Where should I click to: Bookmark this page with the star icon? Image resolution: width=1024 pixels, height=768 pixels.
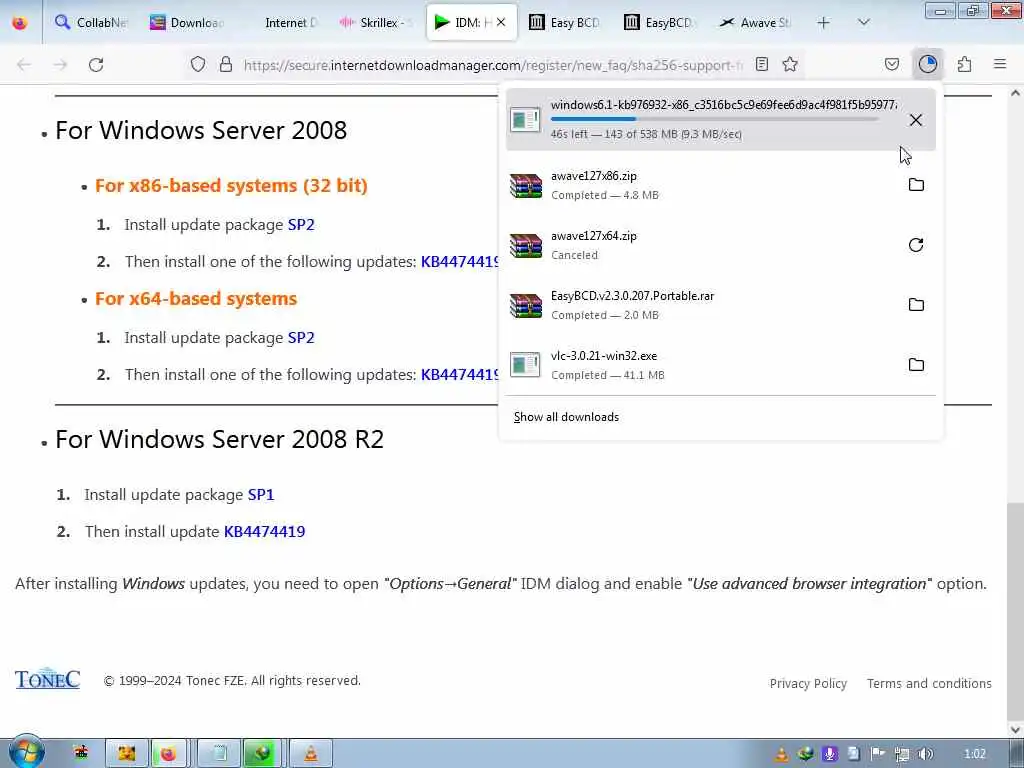pos(790,64)
